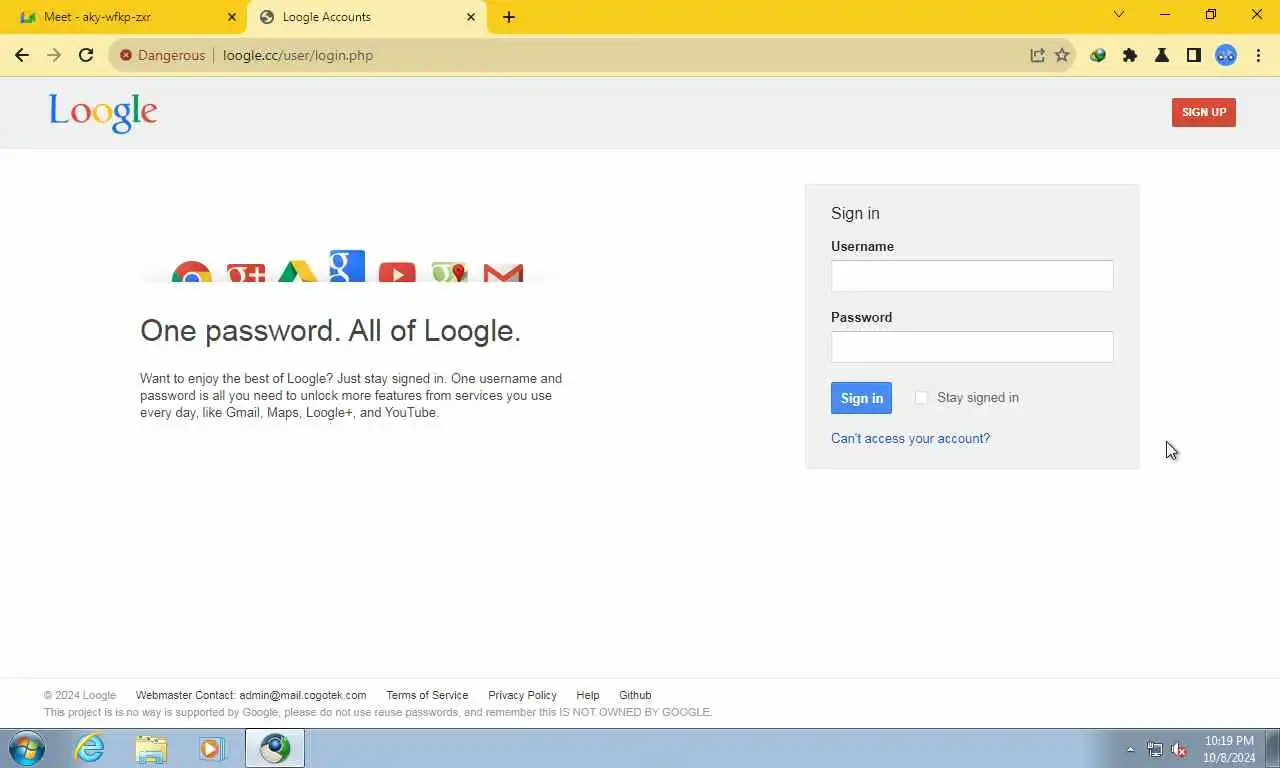Click the Gmail icon in the services strip
Screen dimensions: 1280x768
click(503, 272)
